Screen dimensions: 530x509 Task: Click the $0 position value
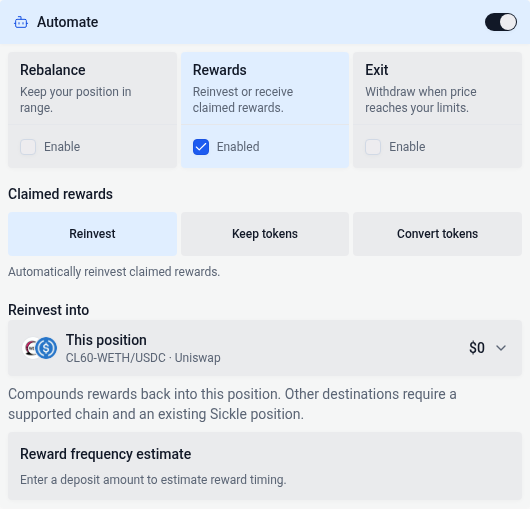pyautogui.click(x=477, y=348)
